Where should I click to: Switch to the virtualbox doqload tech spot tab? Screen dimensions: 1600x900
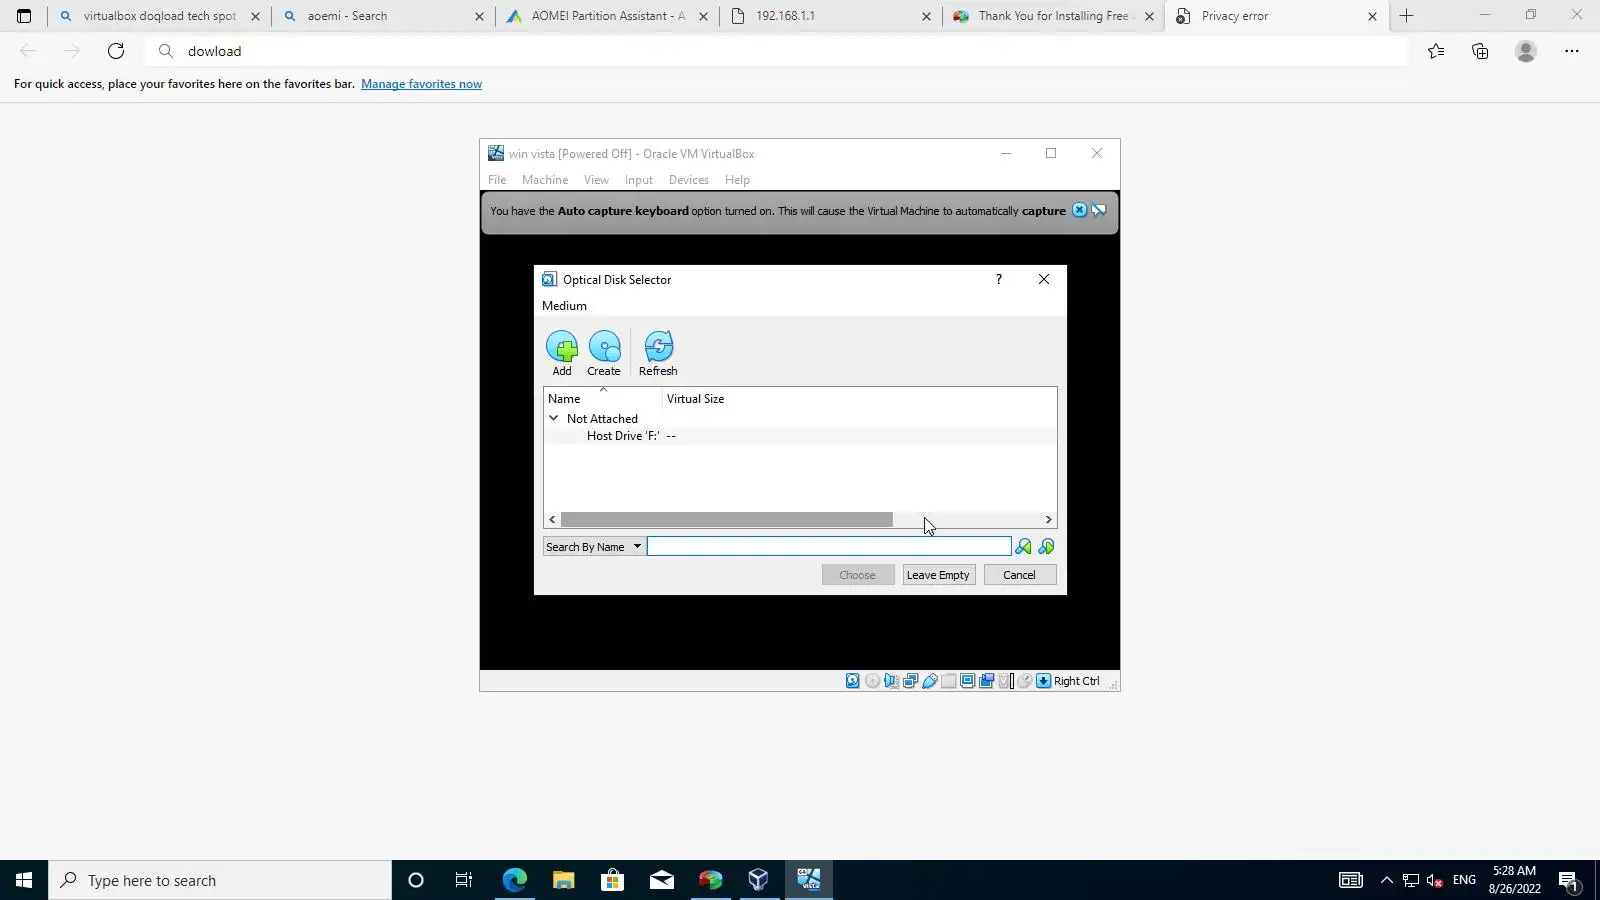159,16
